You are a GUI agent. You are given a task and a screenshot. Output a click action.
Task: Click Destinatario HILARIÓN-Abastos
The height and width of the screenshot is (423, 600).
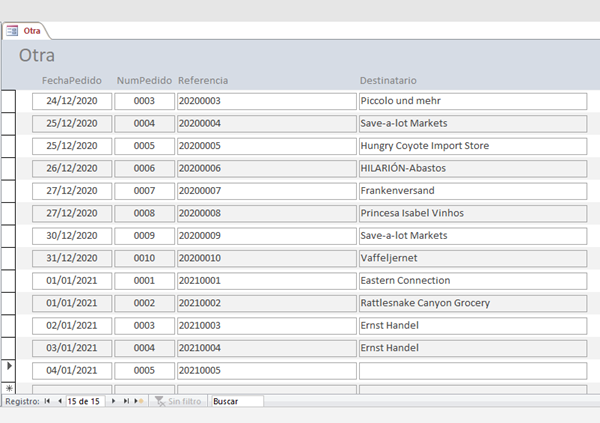[473, 169]
